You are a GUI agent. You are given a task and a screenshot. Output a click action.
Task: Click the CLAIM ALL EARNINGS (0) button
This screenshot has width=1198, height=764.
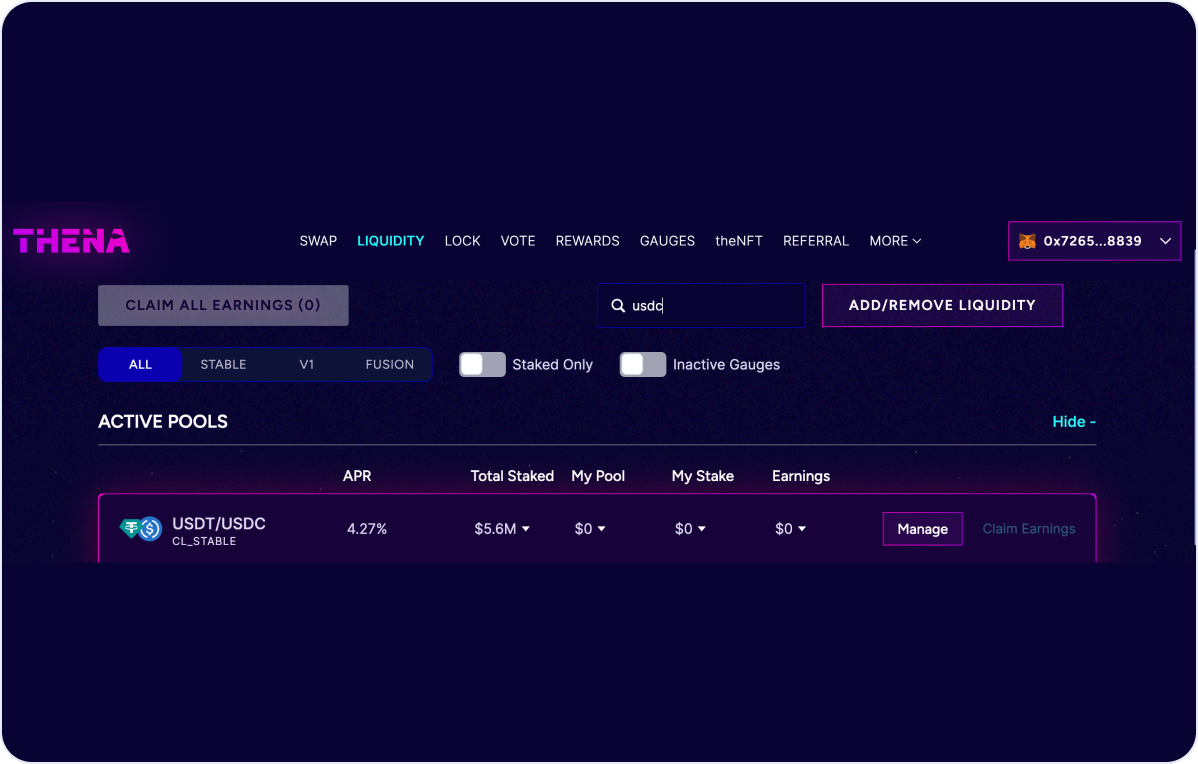223,306
